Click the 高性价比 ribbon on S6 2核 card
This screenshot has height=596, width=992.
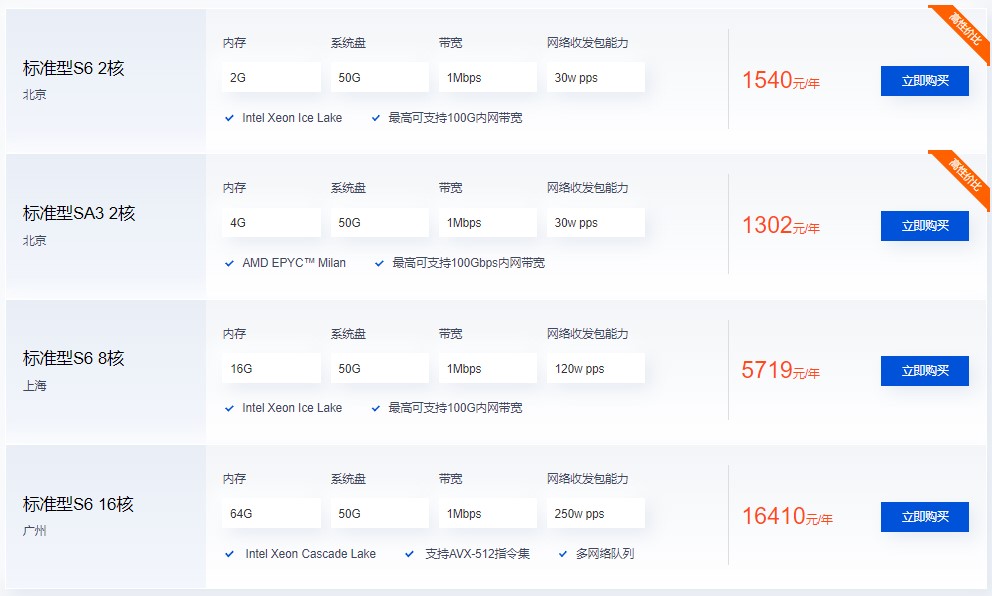[x=964, y=30]
